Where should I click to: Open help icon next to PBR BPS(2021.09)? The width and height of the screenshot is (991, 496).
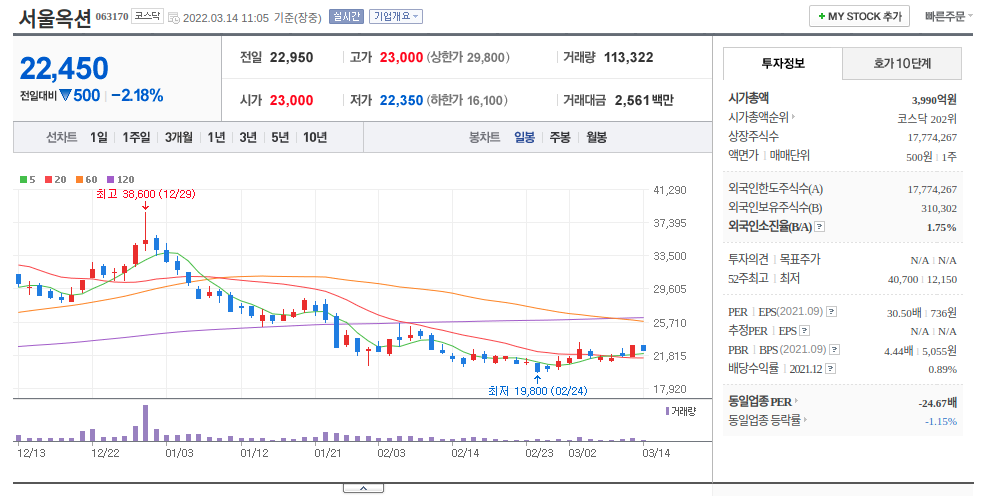[834, 350]
